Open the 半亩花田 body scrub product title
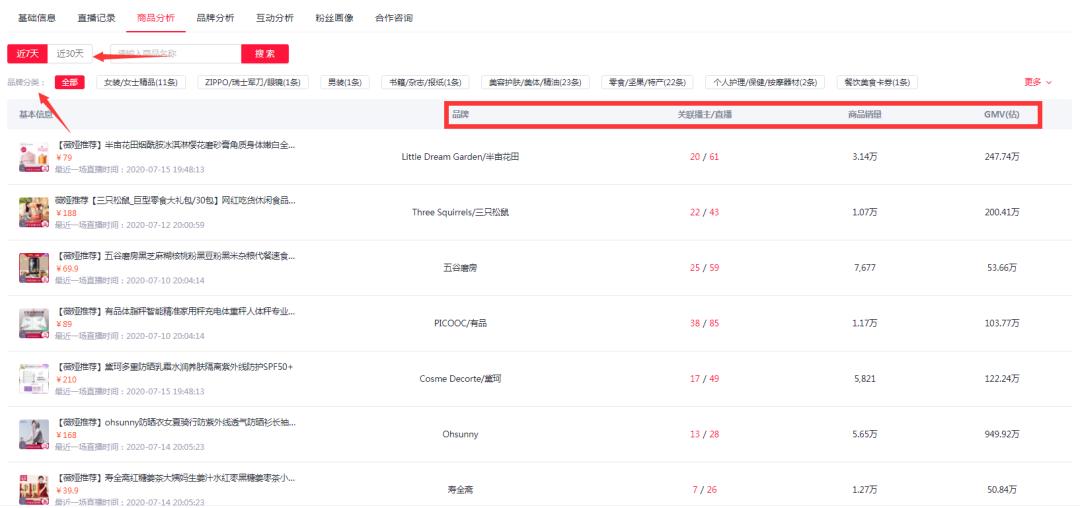Screen dimensions: 1080x508 pyautogui.click(x=175, y=145)
